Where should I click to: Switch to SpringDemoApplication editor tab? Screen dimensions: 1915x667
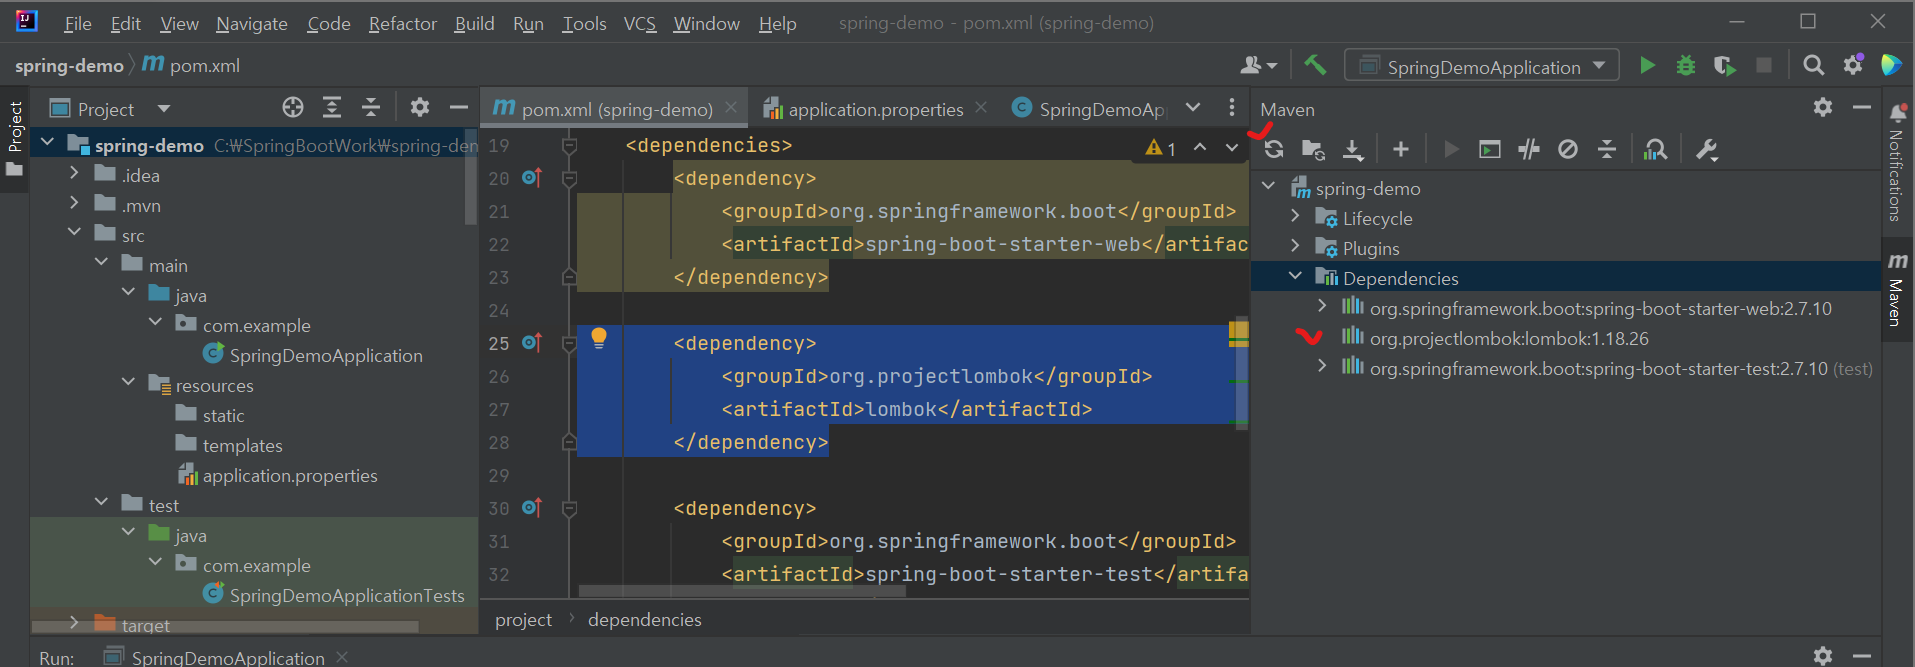pyautogui.click(x=1088, y=109)
